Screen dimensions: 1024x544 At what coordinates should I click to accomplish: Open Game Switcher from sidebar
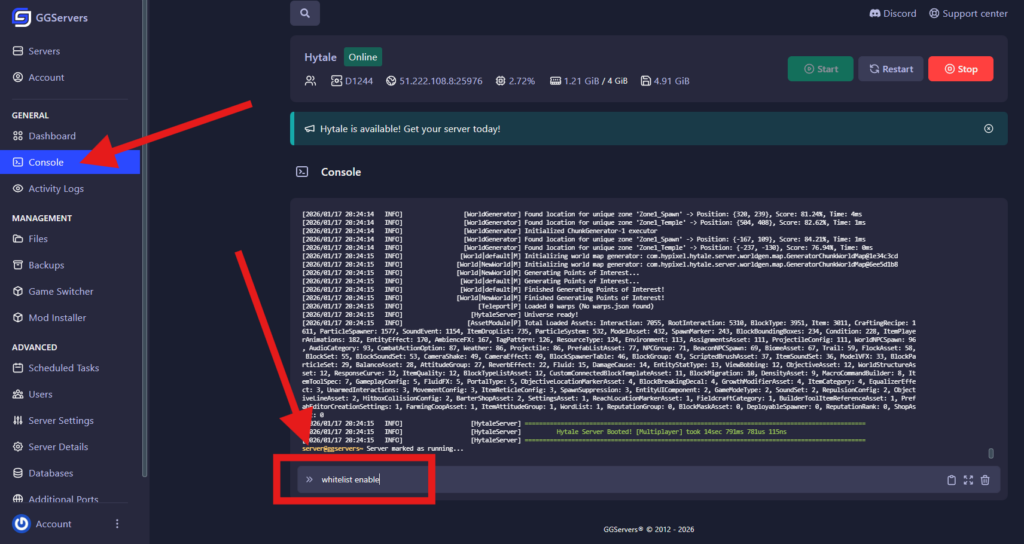(60, 291)
